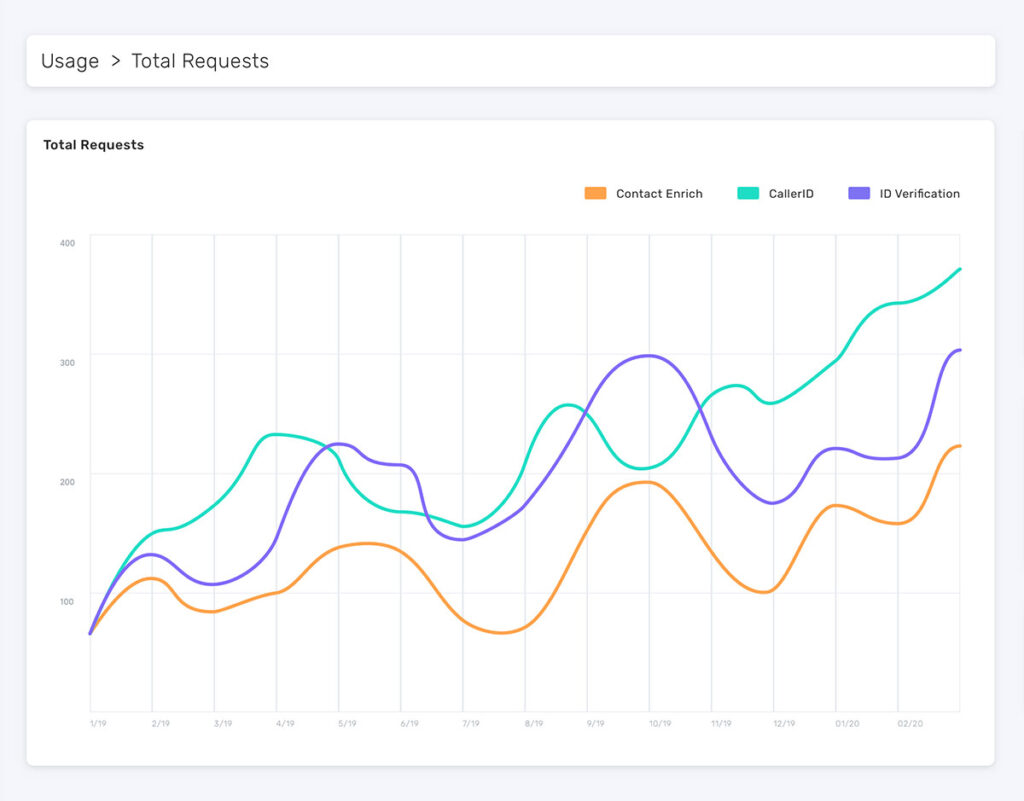The height and width of the screenshot is (801, 1024).
Task: Toggle the Contact Enrich legend label
Action: point(659,194)
